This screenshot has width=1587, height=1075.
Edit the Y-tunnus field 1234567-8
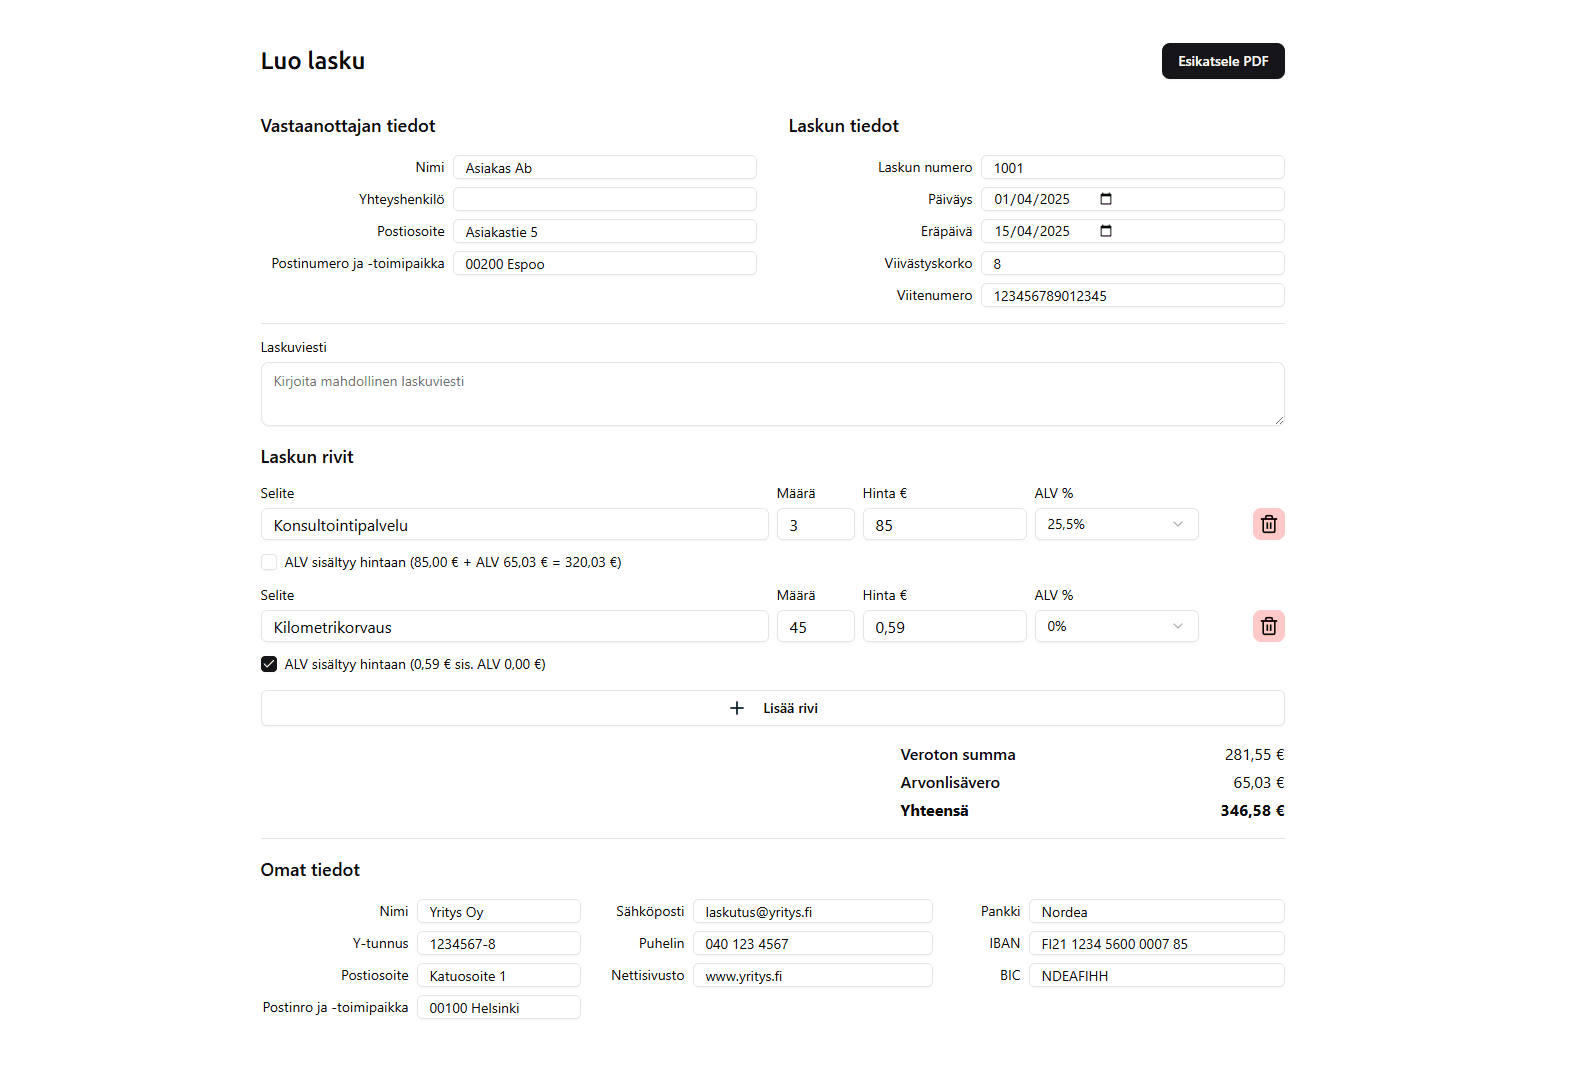(499, 943)
